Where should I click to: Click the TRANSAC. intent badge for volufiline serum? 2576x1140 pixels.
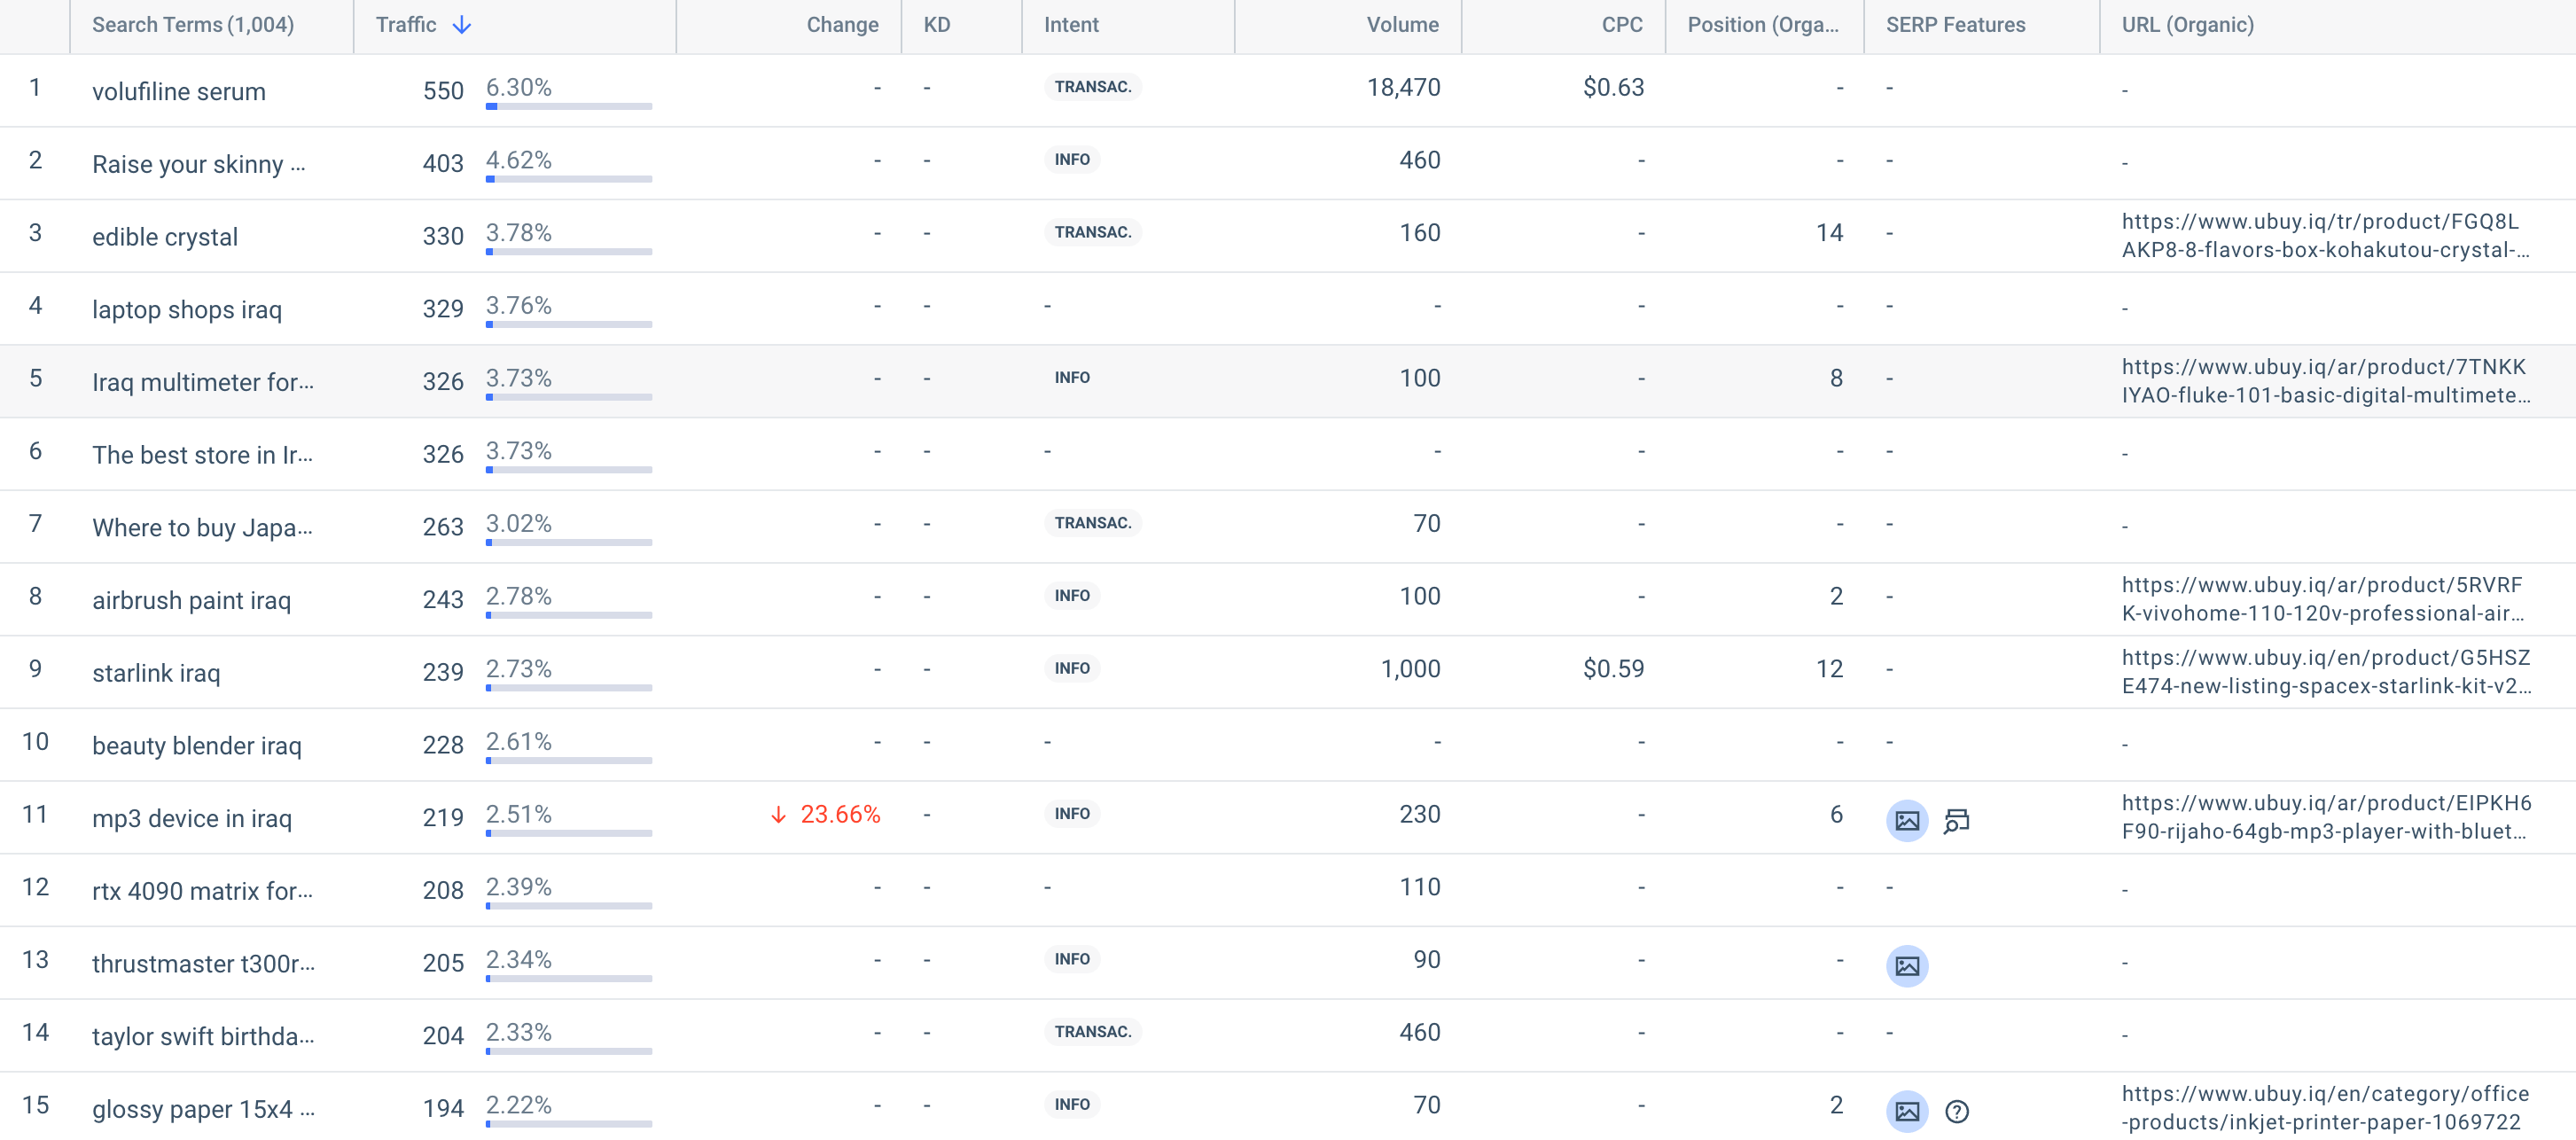tap(1092, 87)
